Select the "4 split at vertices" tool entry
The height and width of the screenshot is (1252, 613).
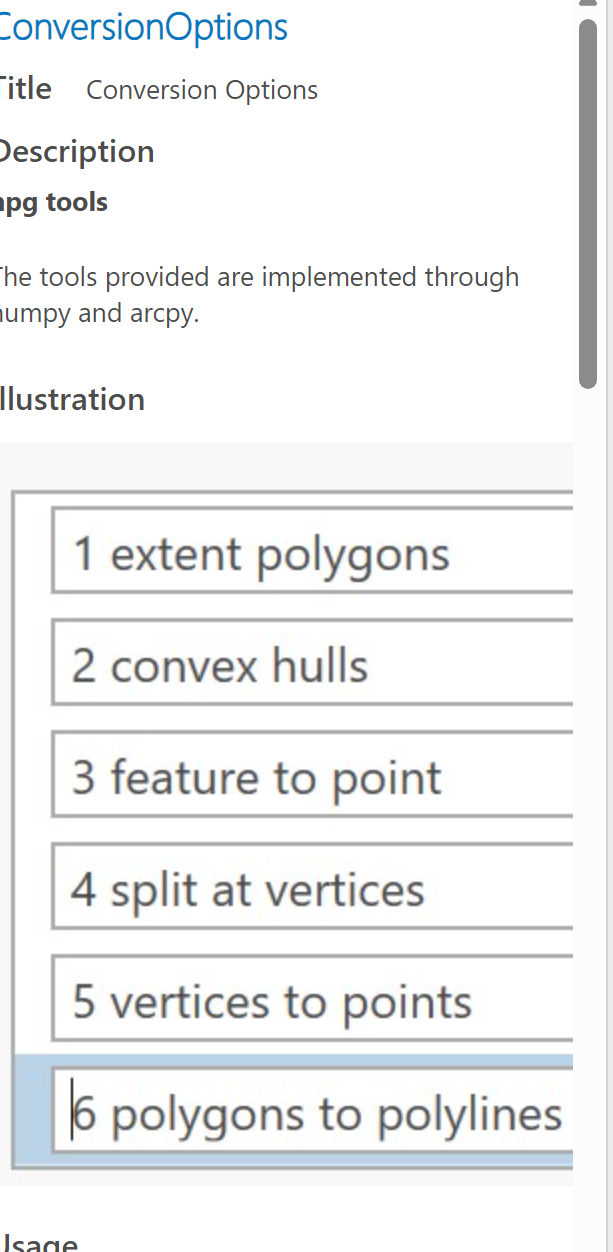click(x=300, y=888)
